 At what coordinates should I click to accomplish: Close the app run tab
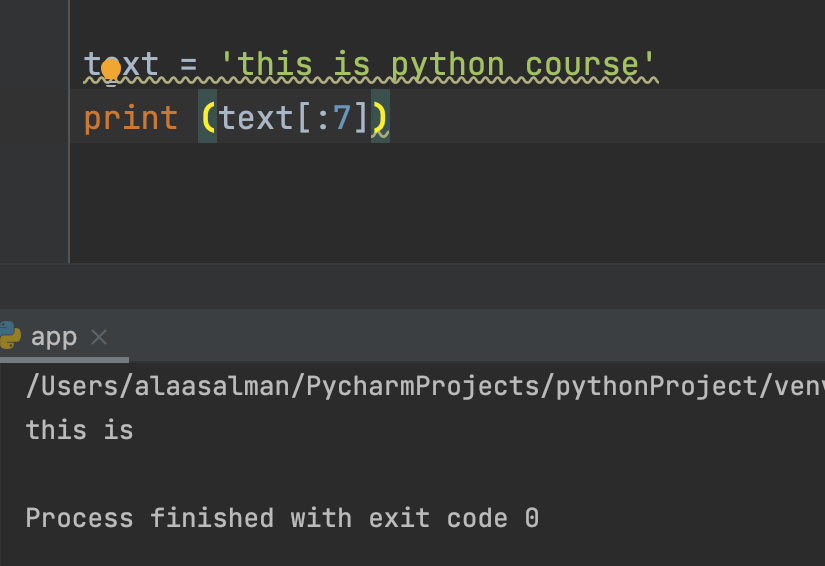(99, 337)
